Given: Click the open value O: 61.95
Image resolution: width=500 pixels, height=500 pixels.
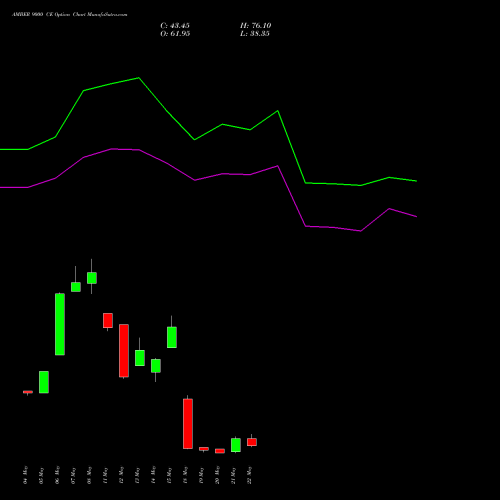Looking at the screenshot, I should point(175,34).
